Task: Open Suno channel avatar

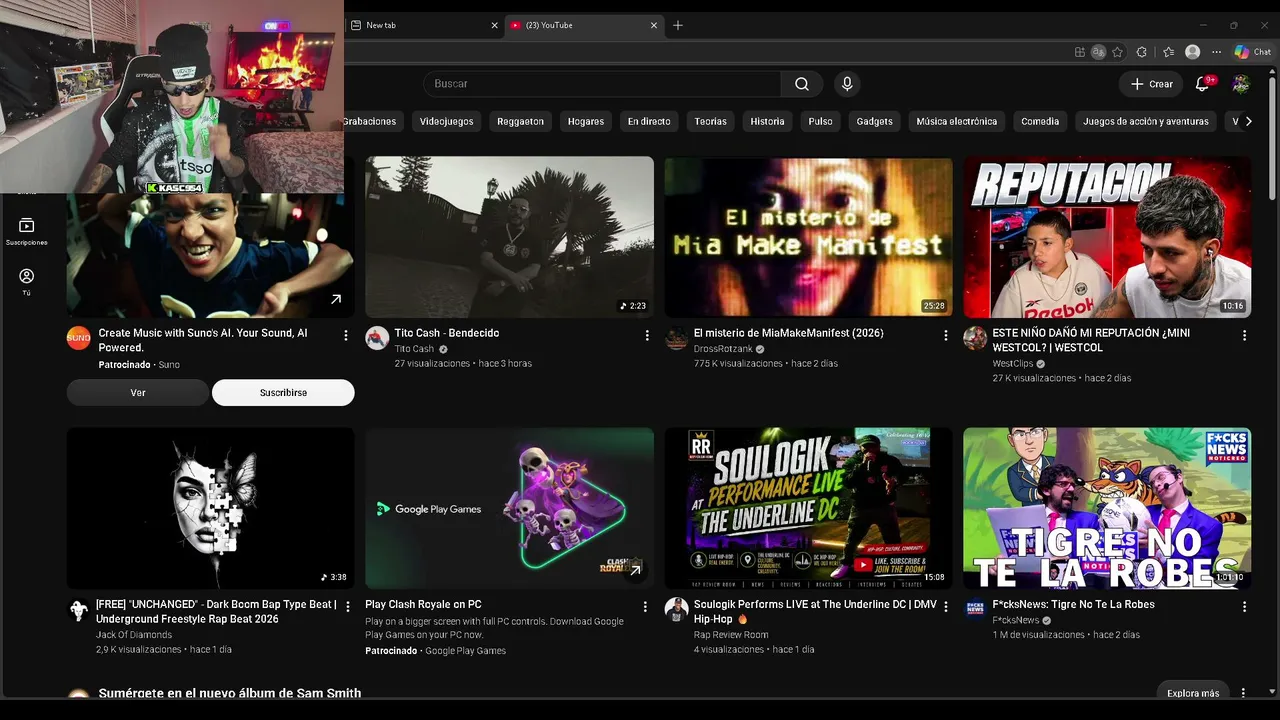Action: coord(79,338)
